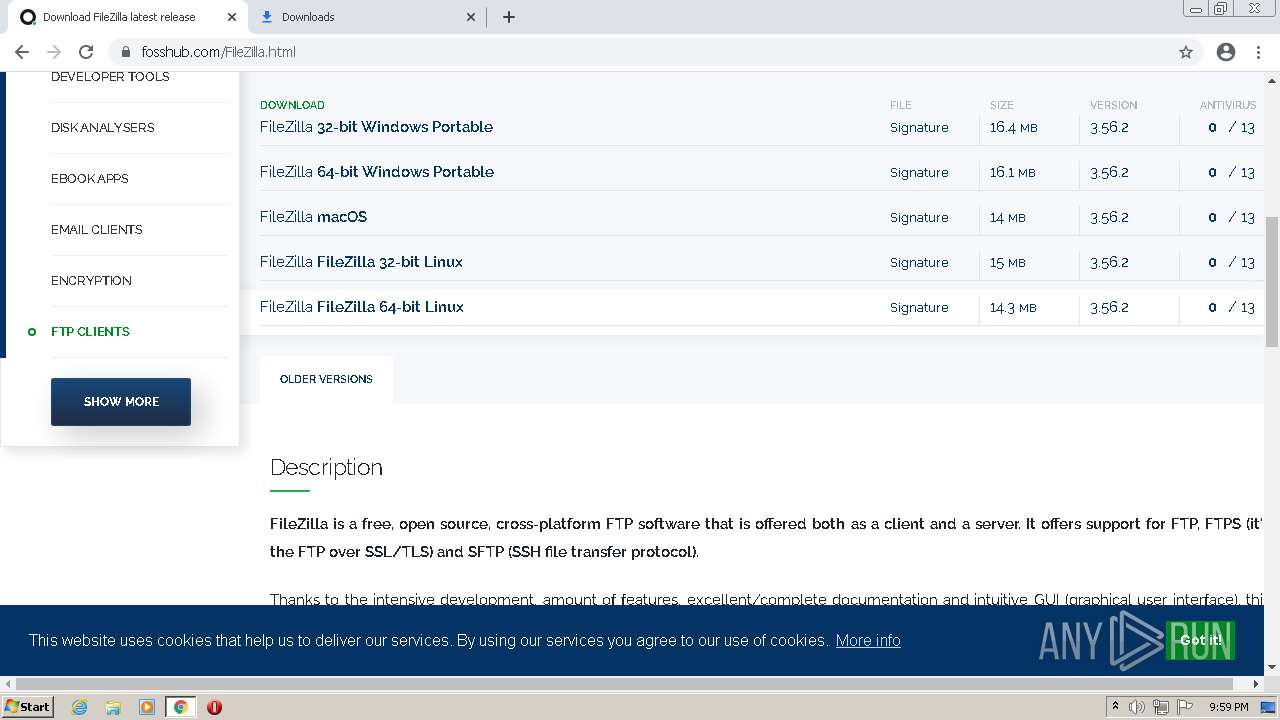Select Encryption category in sidebar
This screenshot has width=1280, height=720.
[91, 281]
